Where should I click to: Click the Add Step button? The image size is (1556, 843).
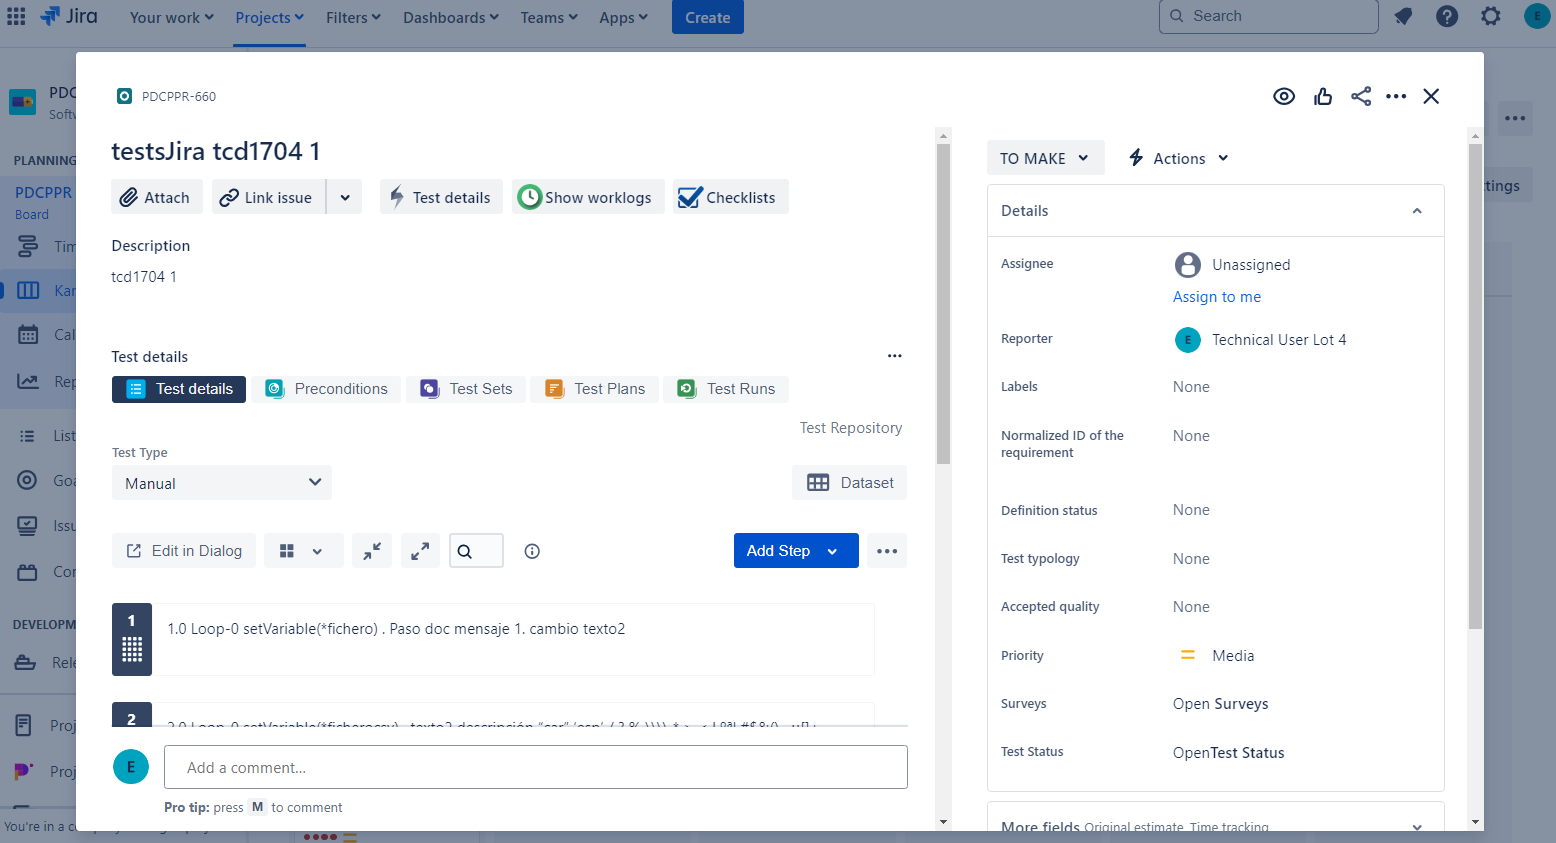click(x=778, y=551)
